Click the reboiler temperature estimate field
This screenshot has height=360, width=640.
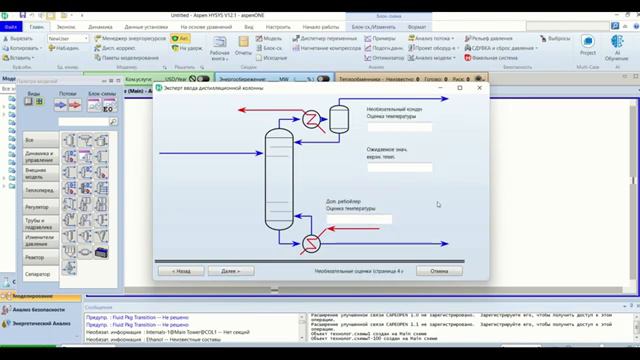pos(359,220)
